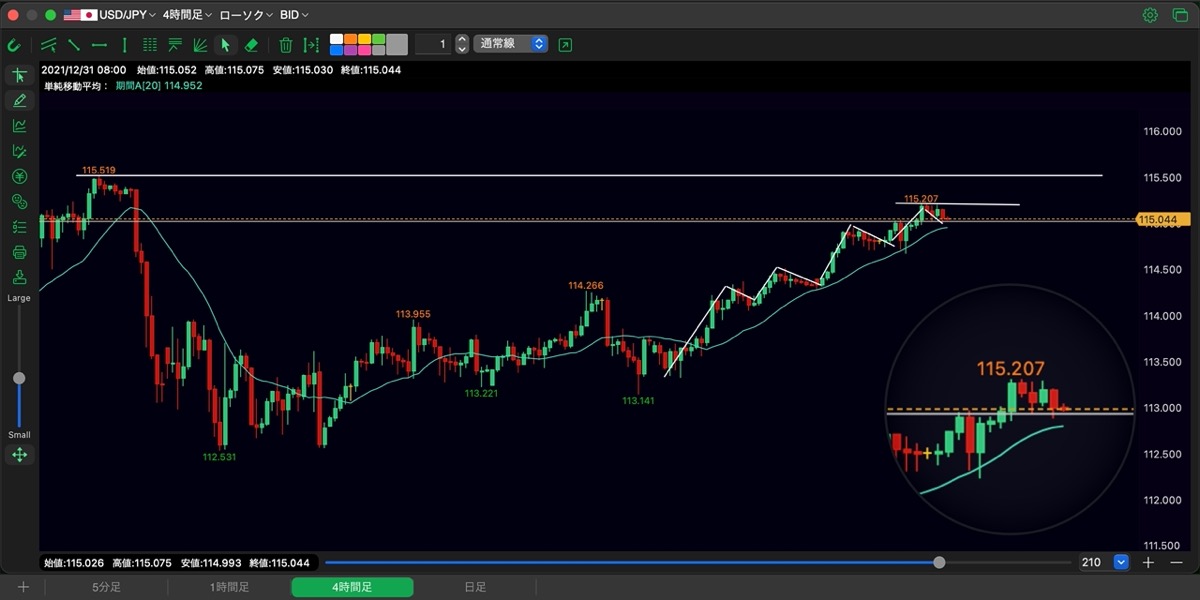Click the four-way move arrows icon
1200x600 pixels.
[x=19, y=455]
